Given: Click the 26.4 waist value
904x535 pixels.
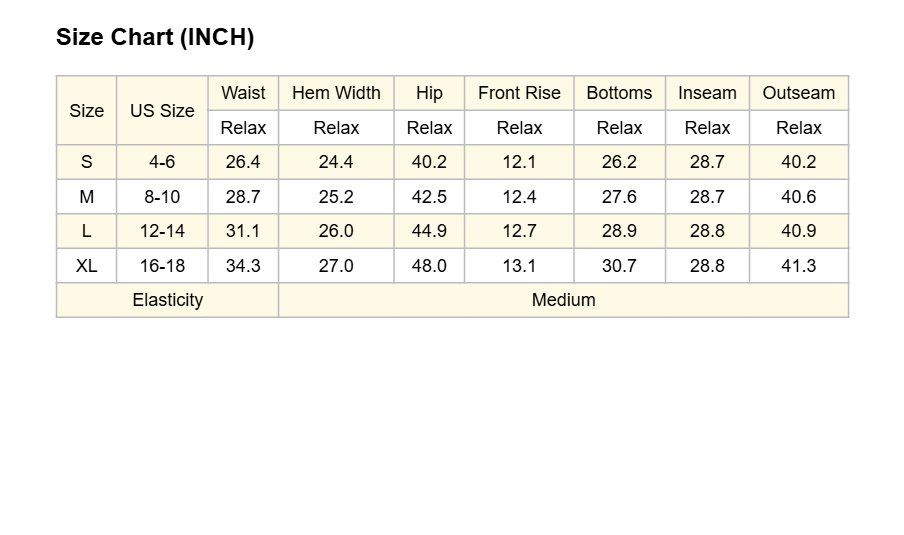Looking at the screenshot, I should 243,162.
